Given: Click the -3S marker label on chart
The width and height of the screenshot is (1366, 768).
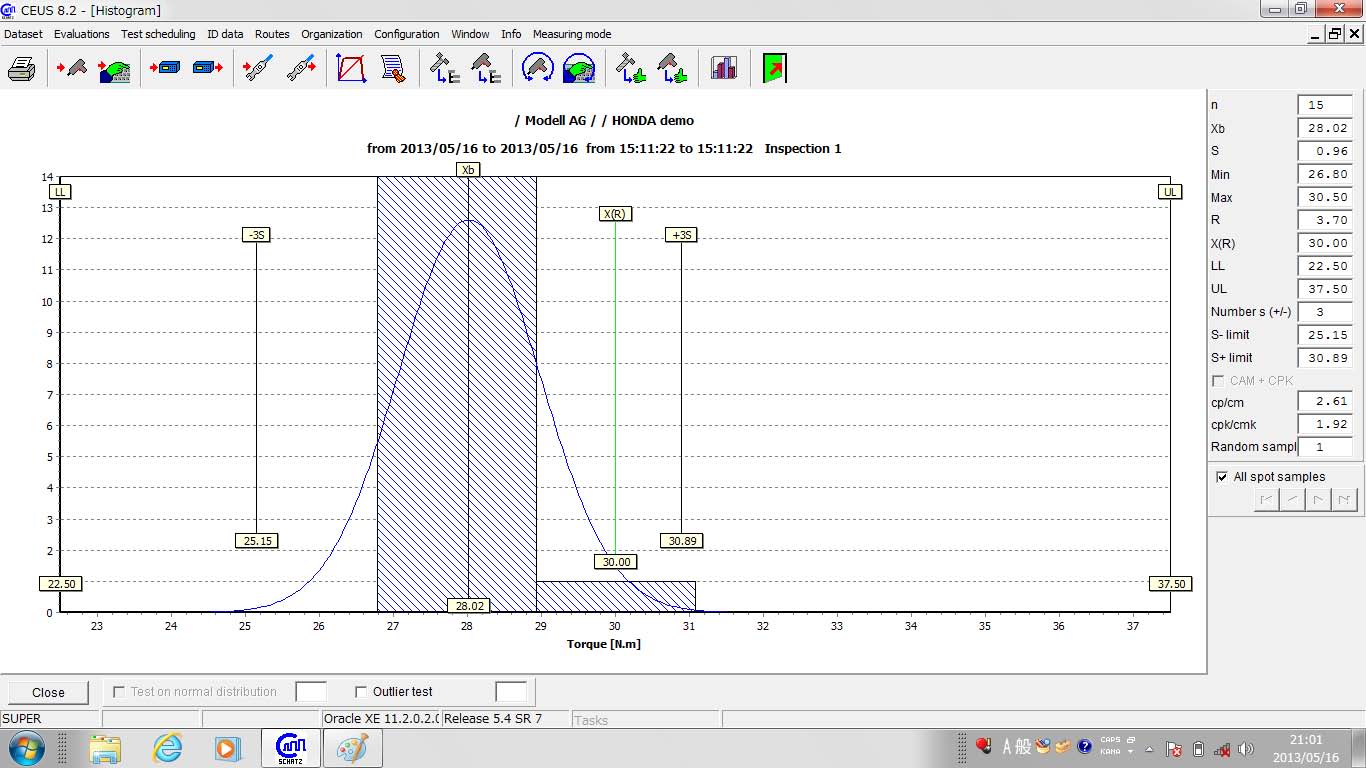Looking at the screenshot, I should tap(257, 235).
